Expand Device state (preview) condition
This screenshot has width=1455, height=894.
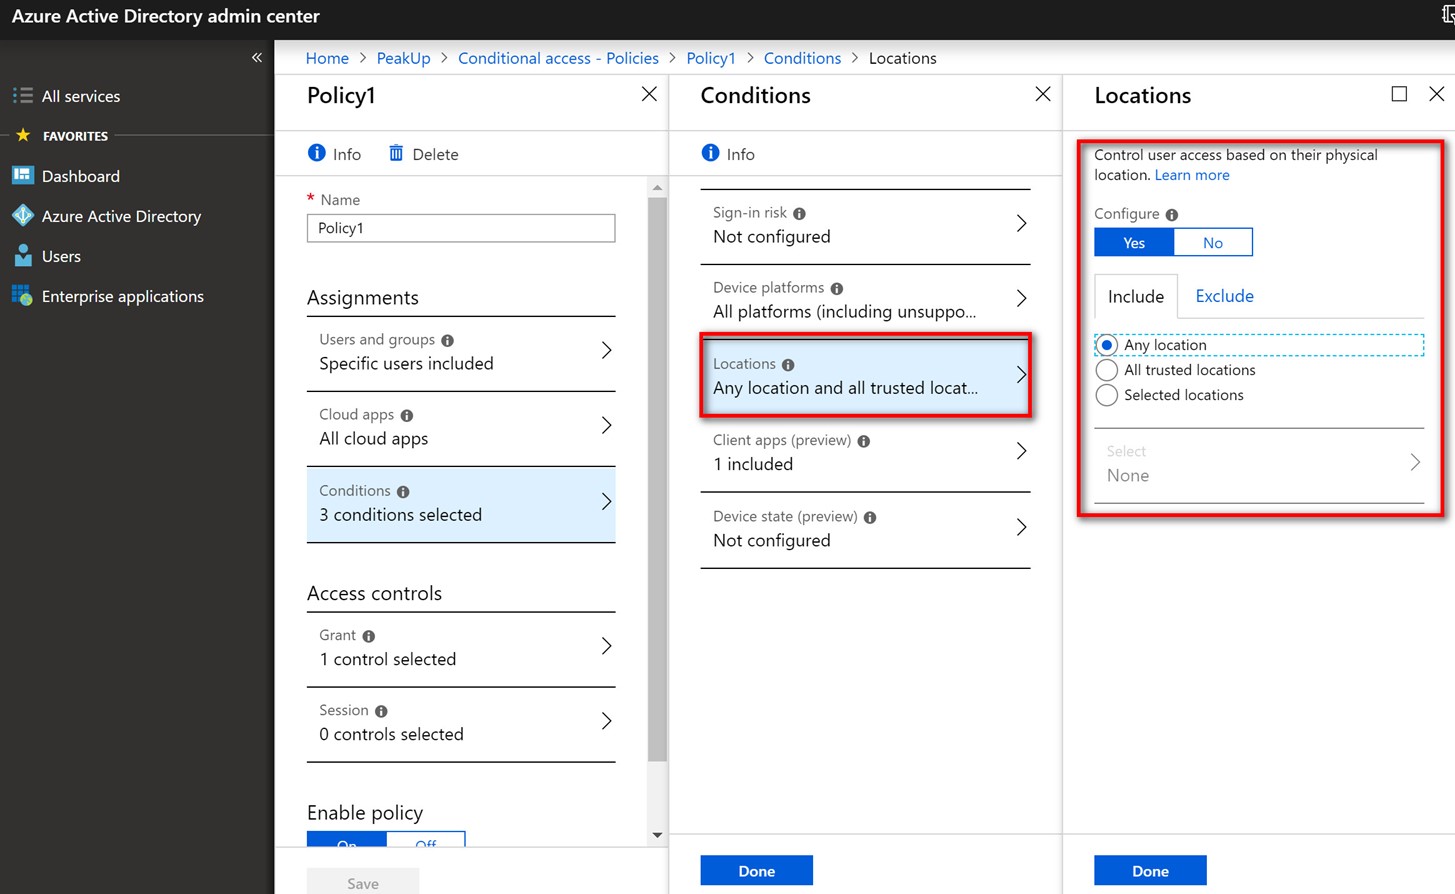(x=865, y=529)
